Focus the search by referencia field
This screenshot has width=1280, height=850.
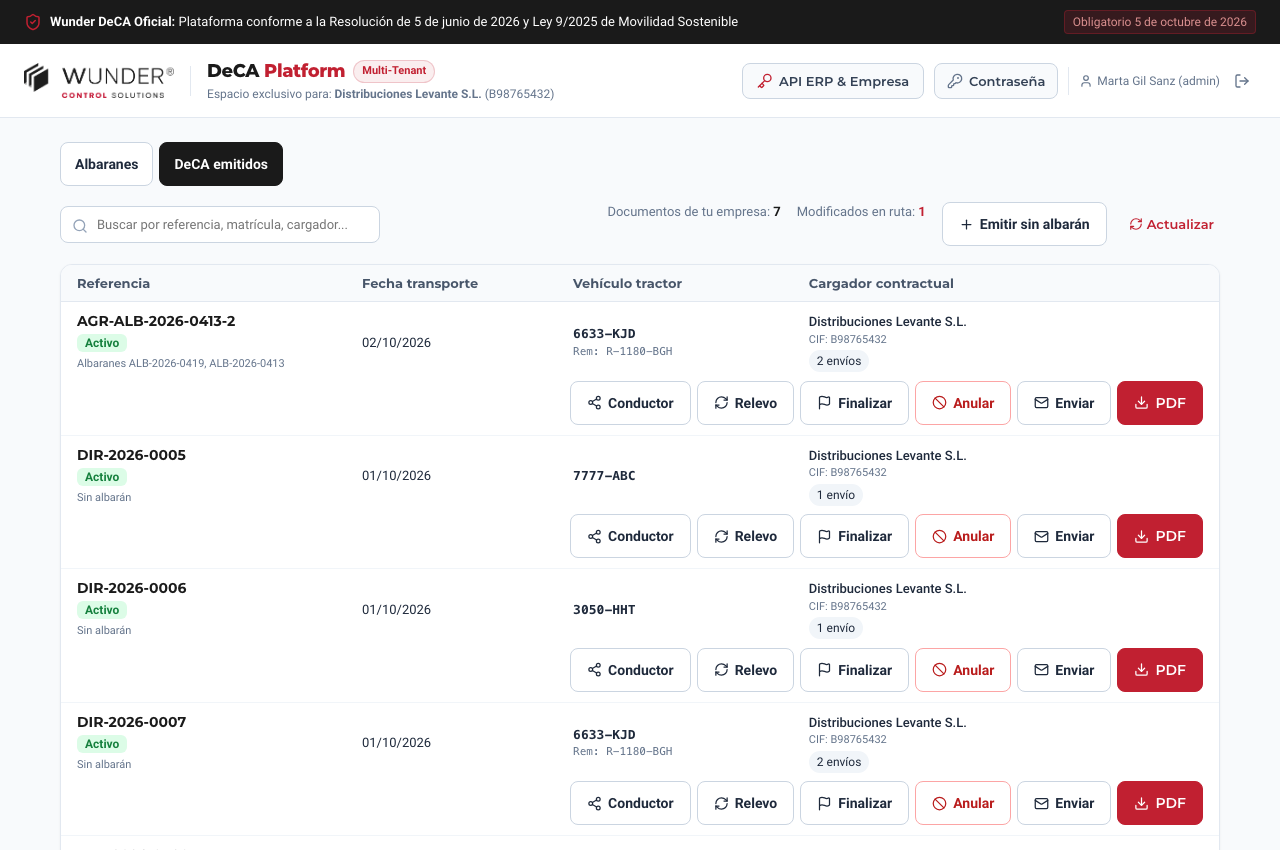tap(220, 225)
